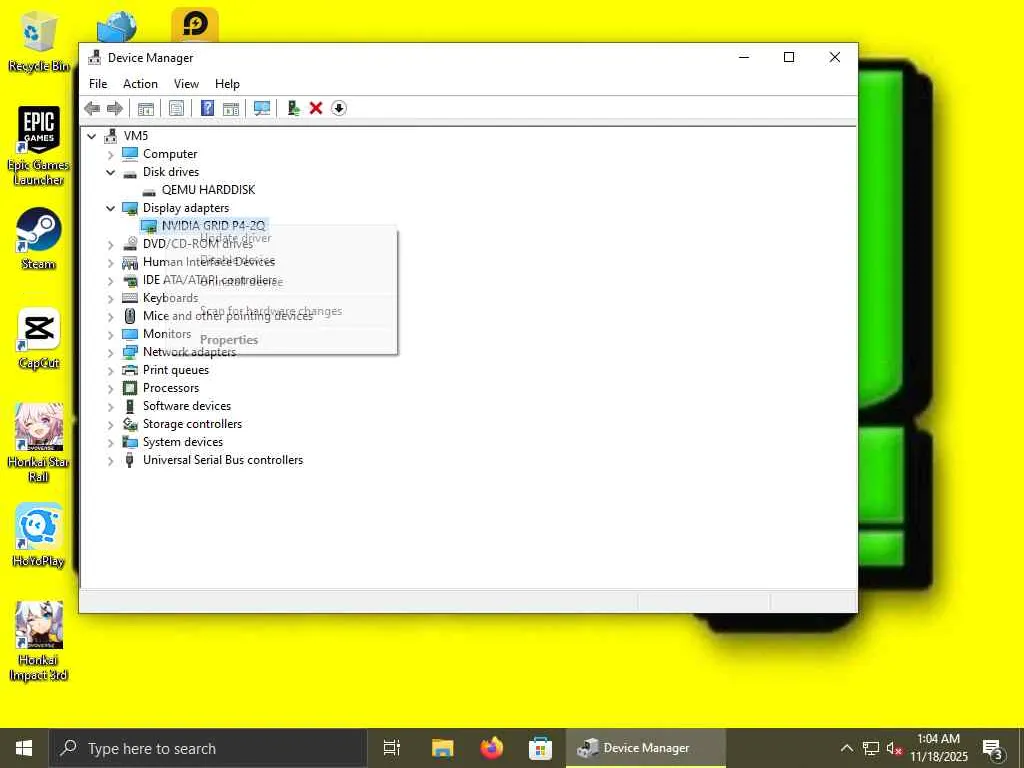Open the Action menu
The height and width of the screenshot is (768, 1024).
140,84
